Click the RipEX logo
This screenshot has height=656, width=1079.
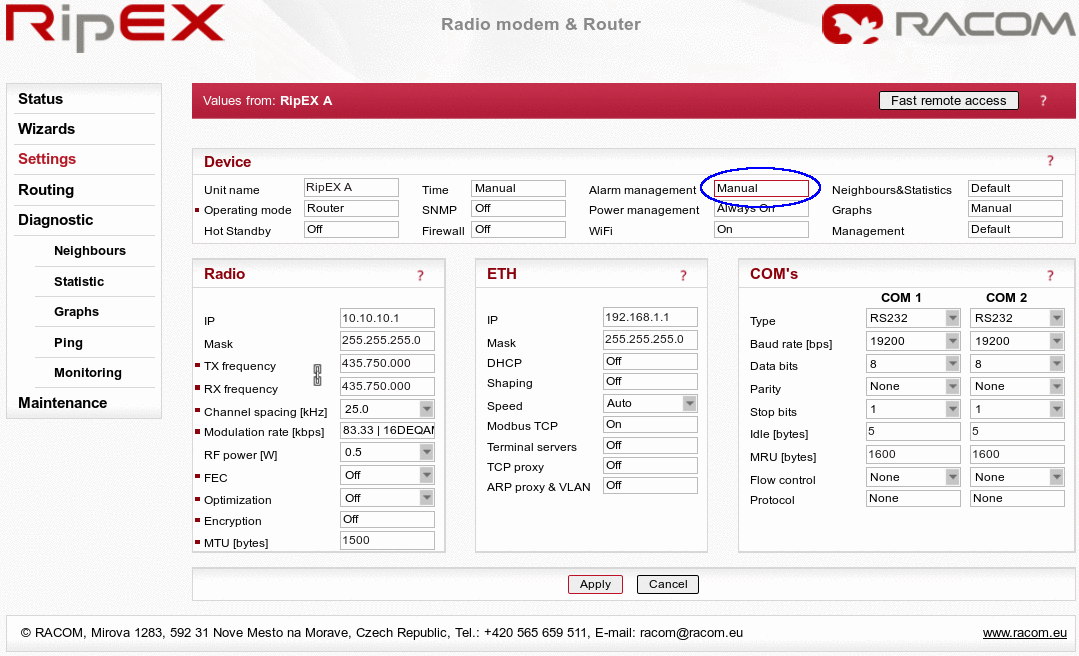tap(116, 26)
